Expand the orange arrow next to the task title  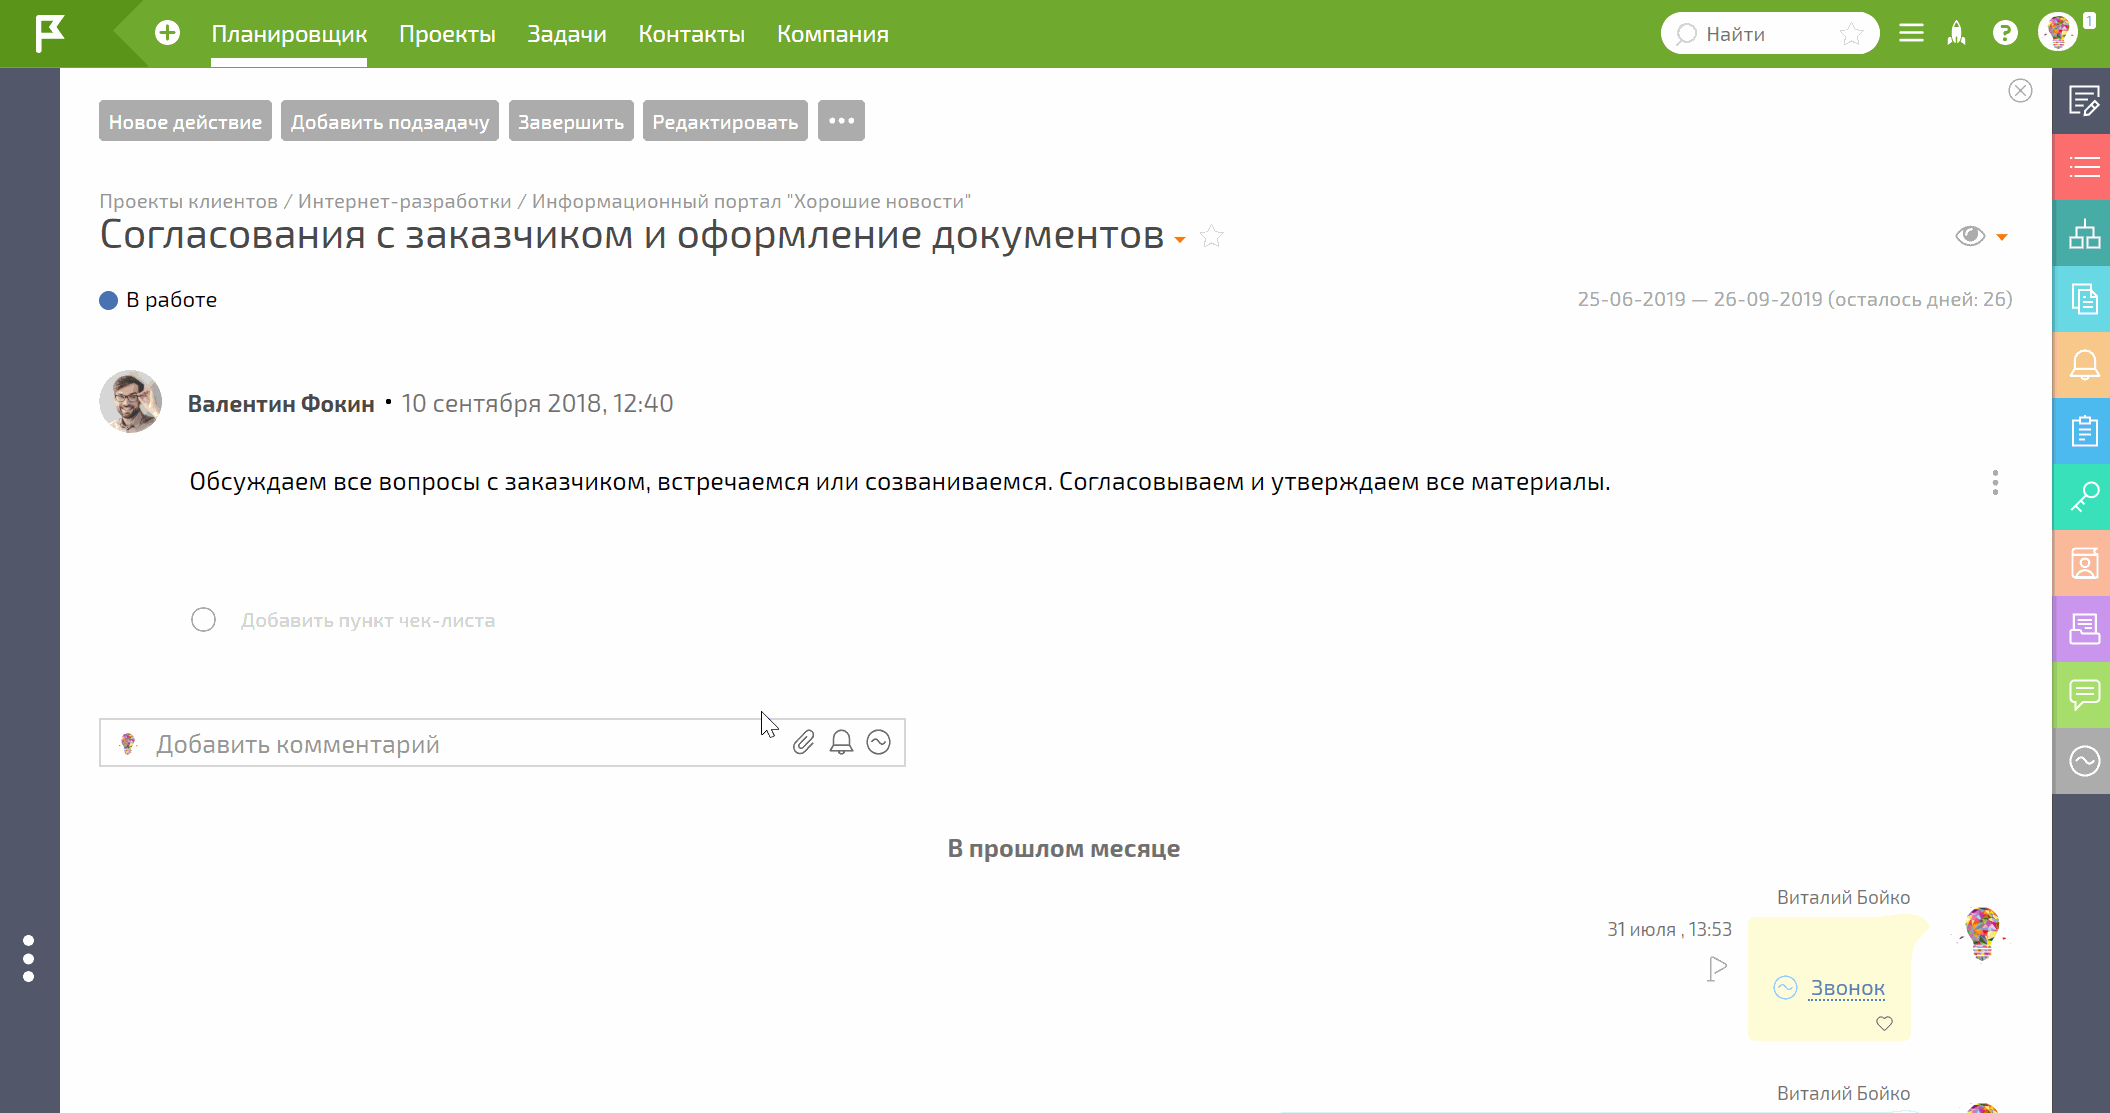coord(1180,240)
